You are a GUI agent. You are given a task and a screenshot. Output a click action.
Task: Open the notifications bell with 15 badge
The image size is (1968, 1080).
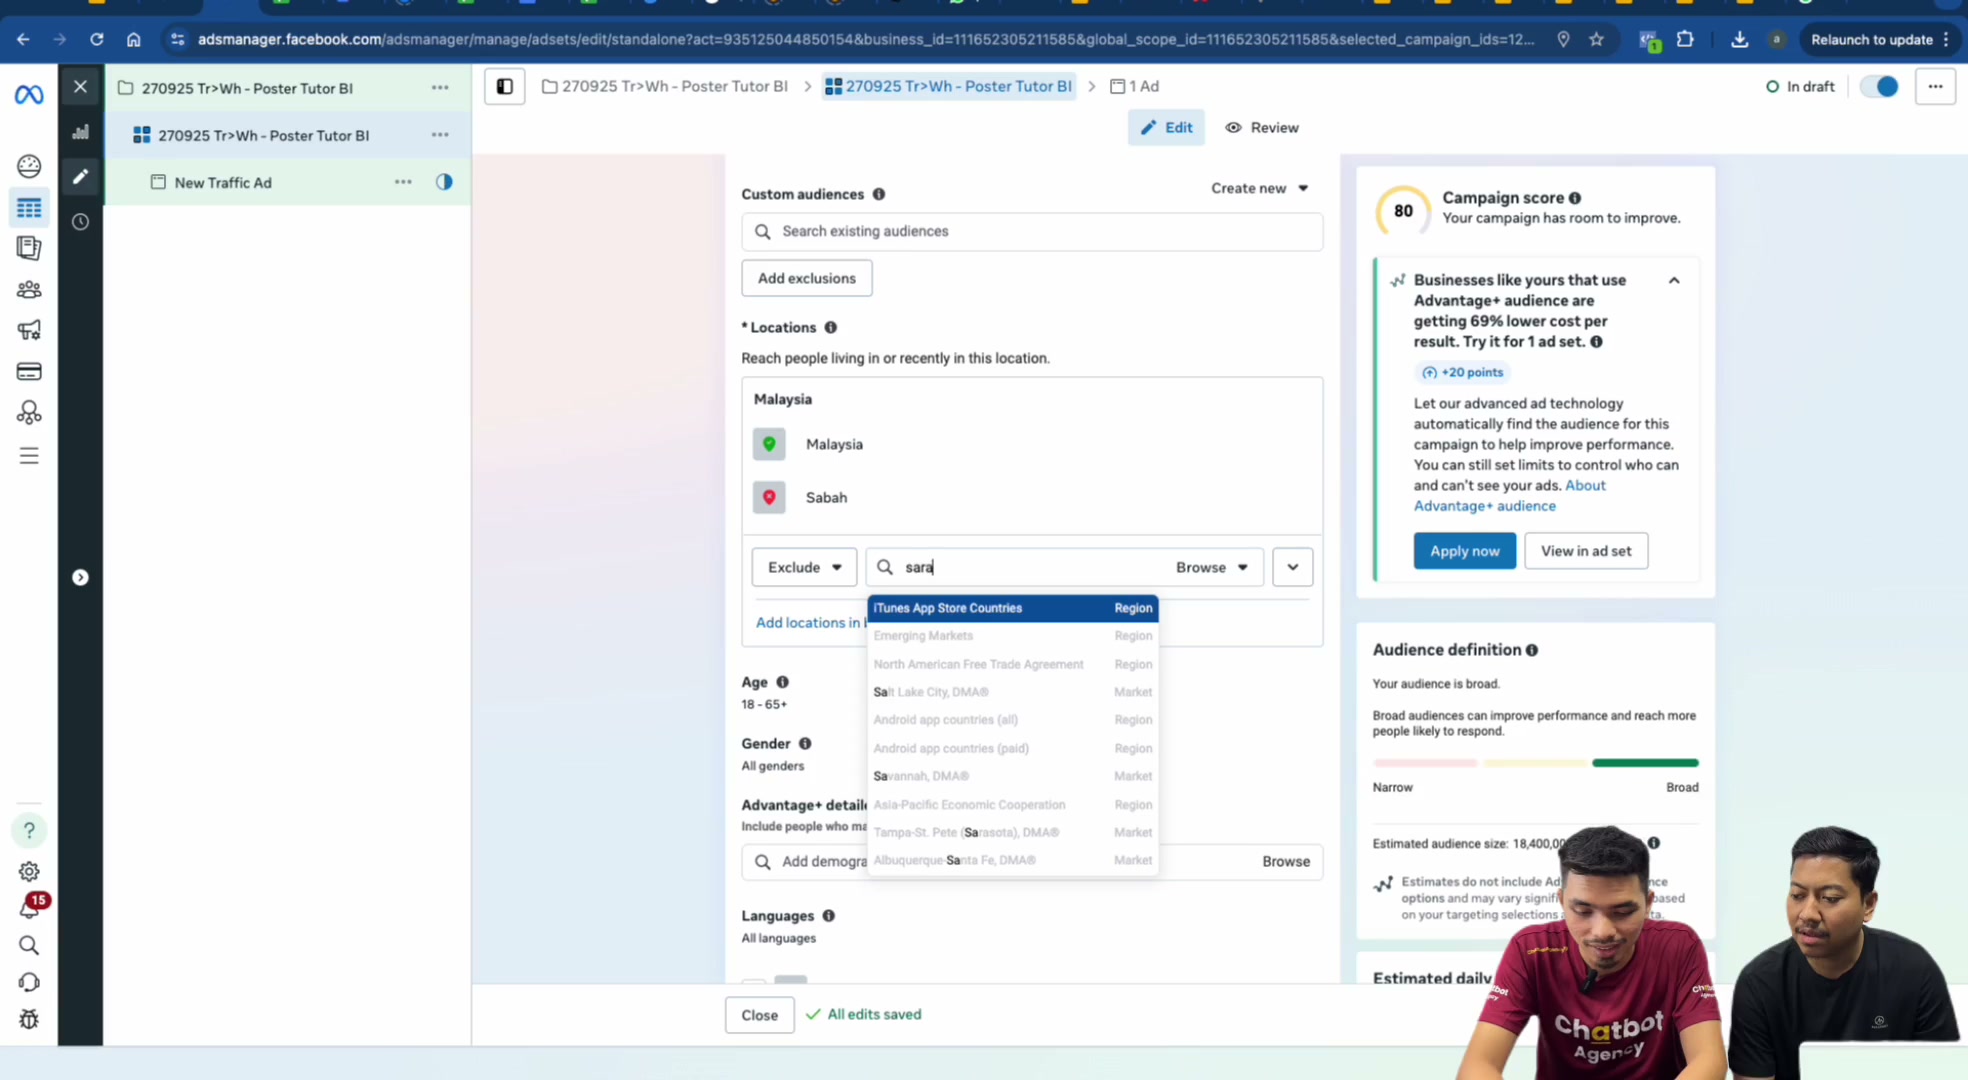31,906
